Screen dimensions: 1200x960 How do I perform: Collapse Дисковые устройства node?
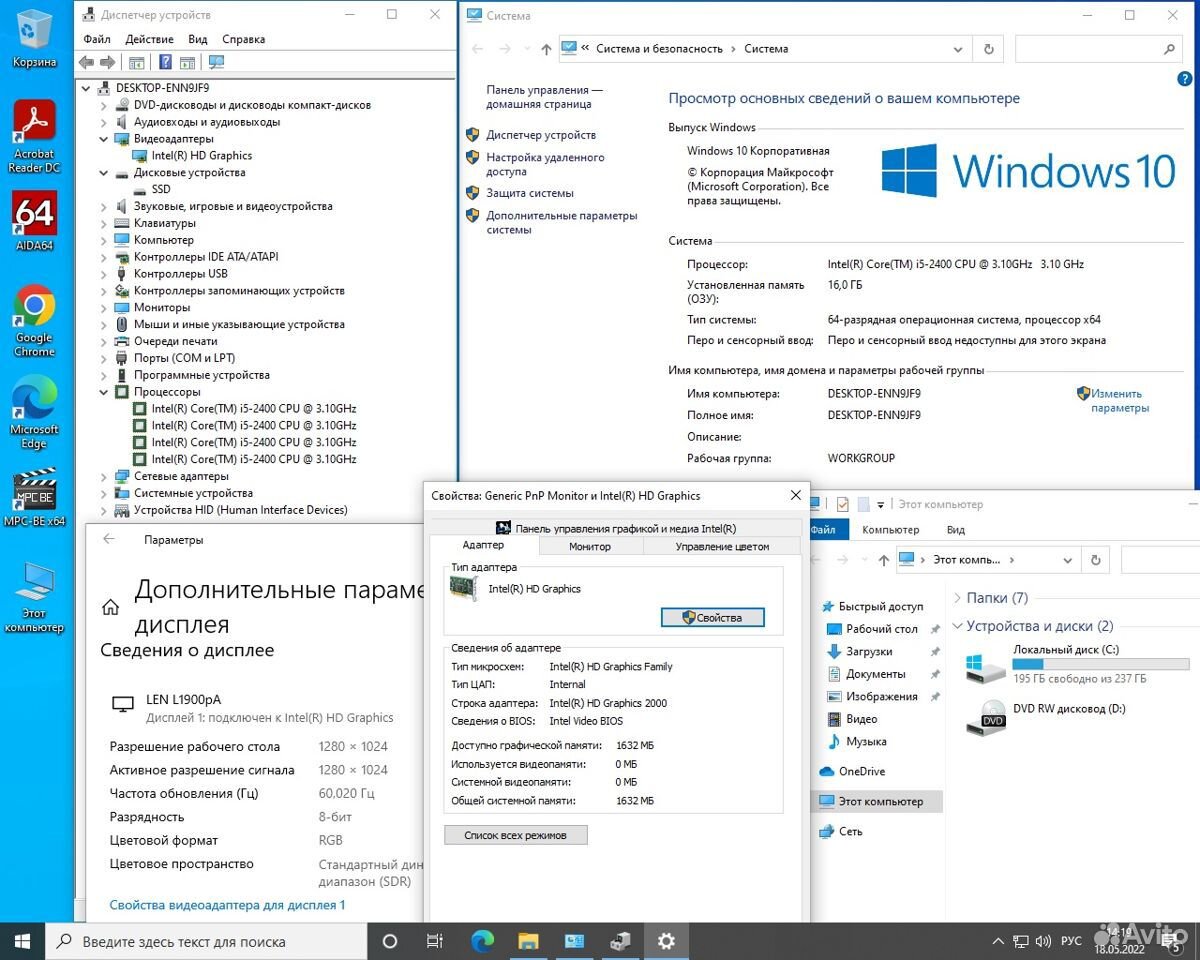104,172
